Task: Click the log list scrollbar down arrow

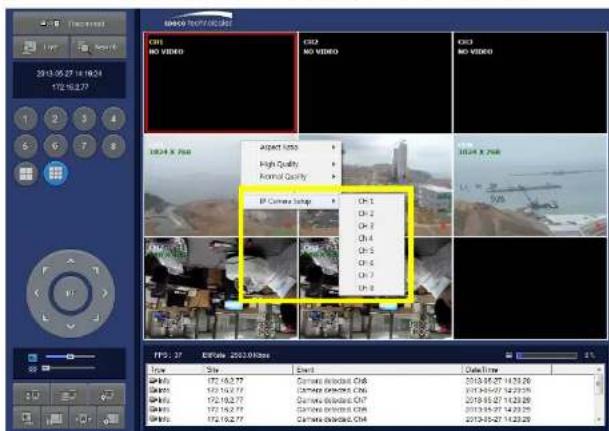Action: [x=599, y=421]
